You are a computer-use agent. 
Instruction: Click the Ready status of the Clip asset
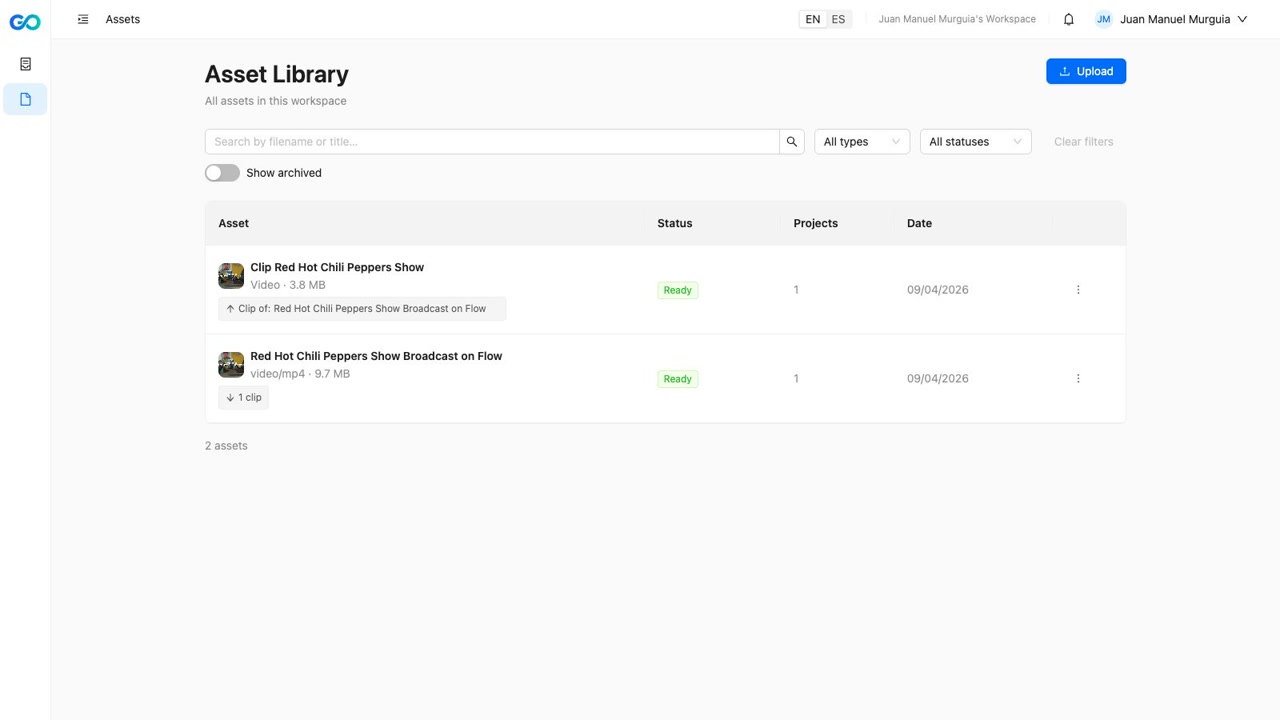[x=678, y=290]
